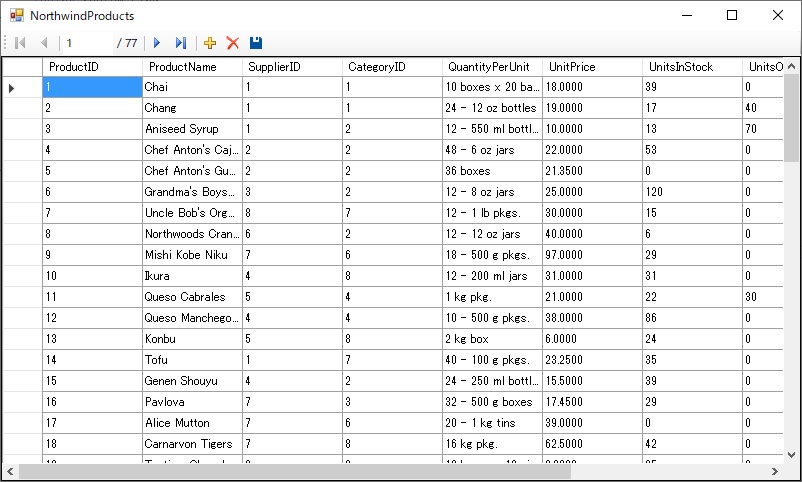Image resolution: width=802 pixels, height=482 pixels.
Task: Click the Grandma's Boys... product cell
Action: tap(192, 192)
